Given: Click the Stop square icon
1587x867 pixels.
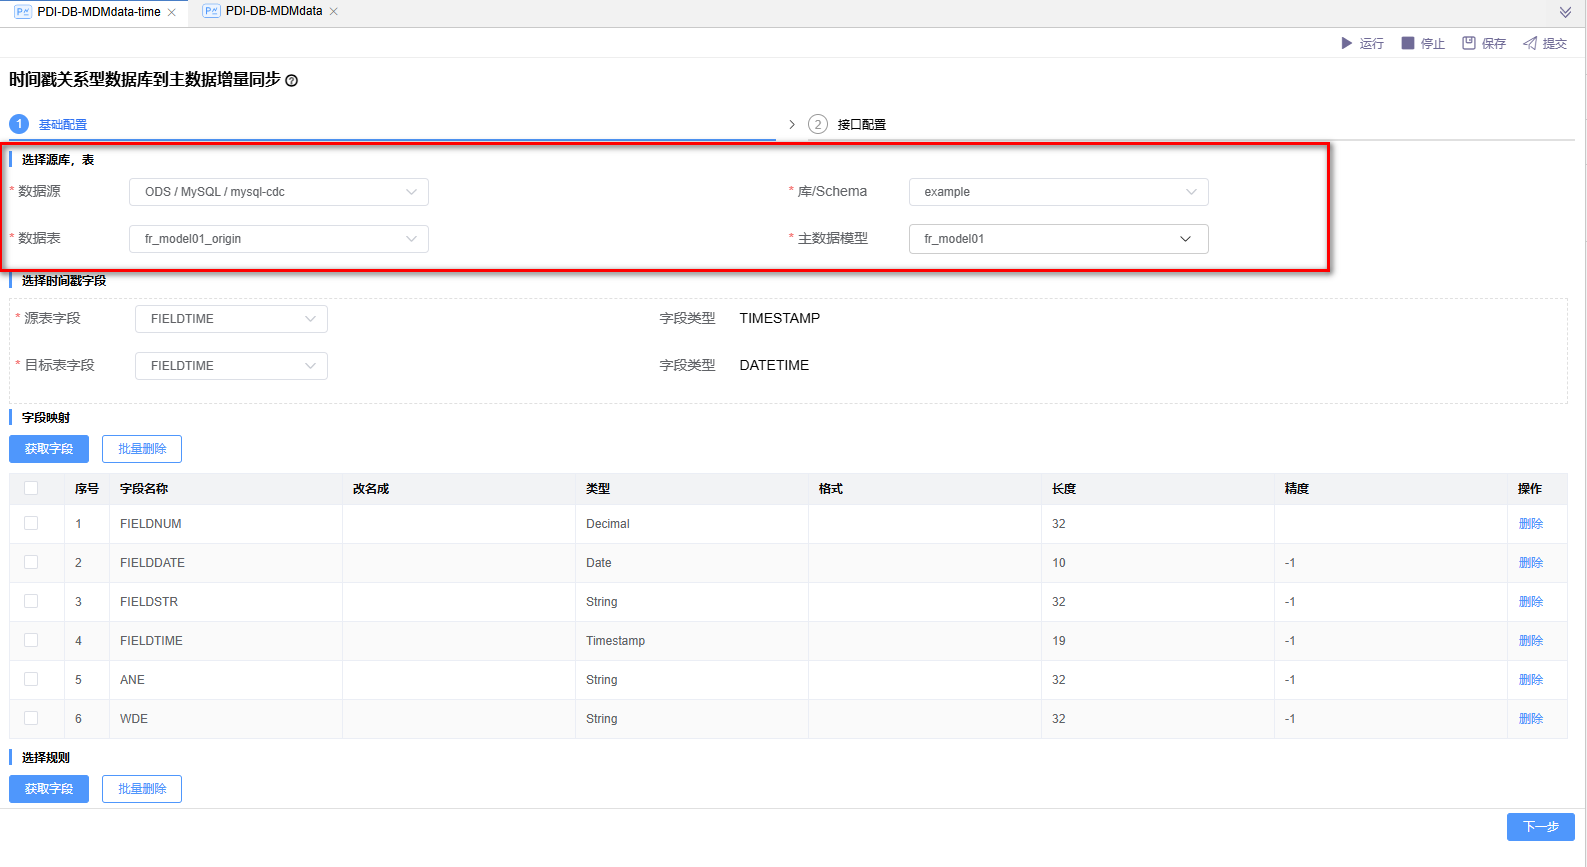Looking at the screenshot, I should pos(1408,43).
